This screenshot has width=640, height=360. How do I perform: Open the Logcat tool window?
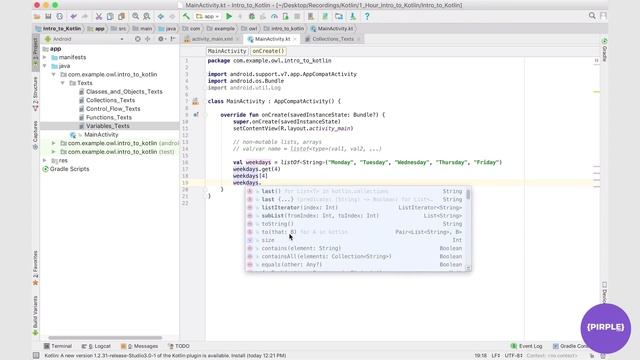click(x=96, y=346)
